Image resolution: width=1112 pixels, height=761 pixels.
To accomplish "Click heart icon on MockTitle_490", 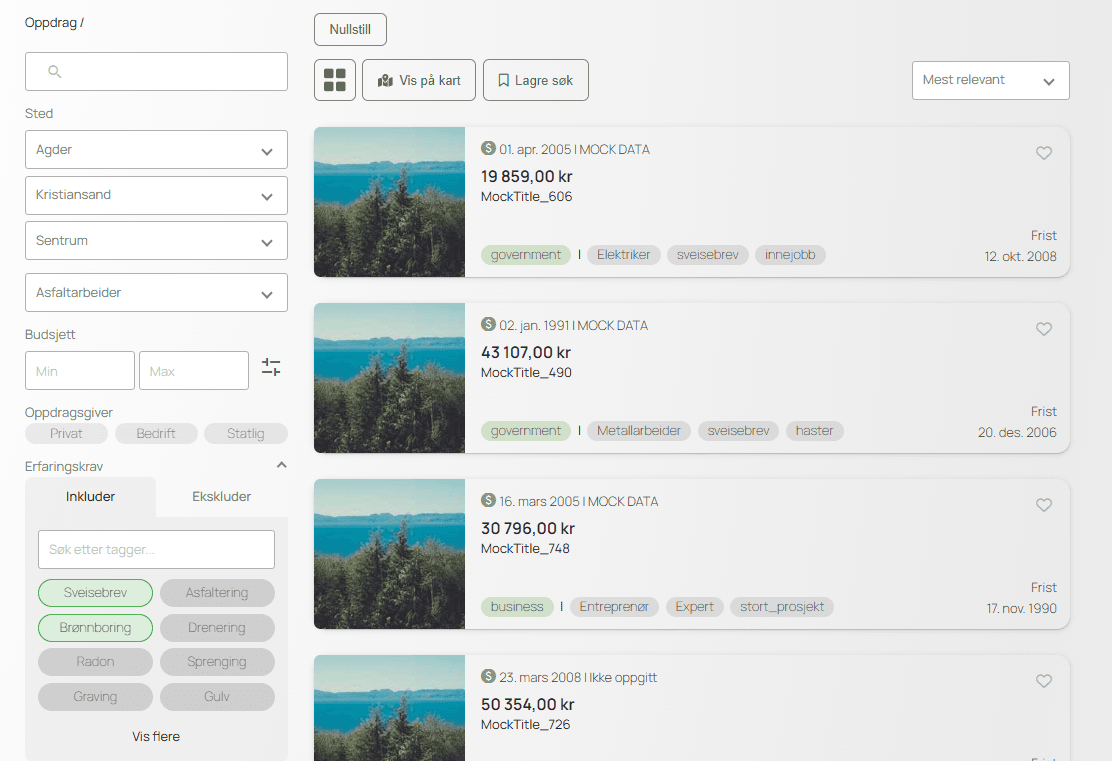I will [x=1043, y=329].
